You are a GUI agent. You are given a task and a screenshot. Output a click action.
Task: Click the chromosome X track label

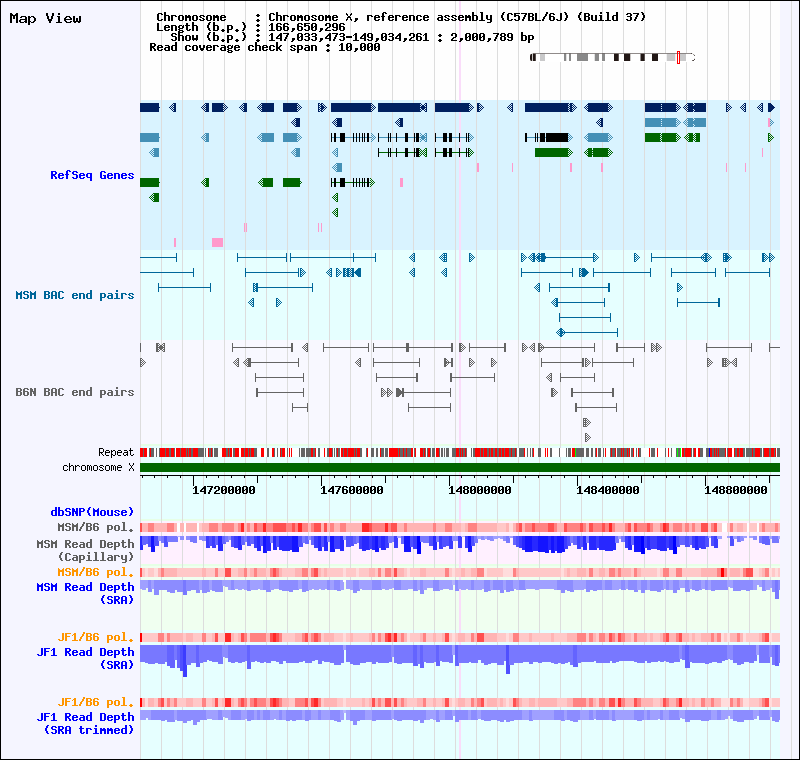[98, 467]
